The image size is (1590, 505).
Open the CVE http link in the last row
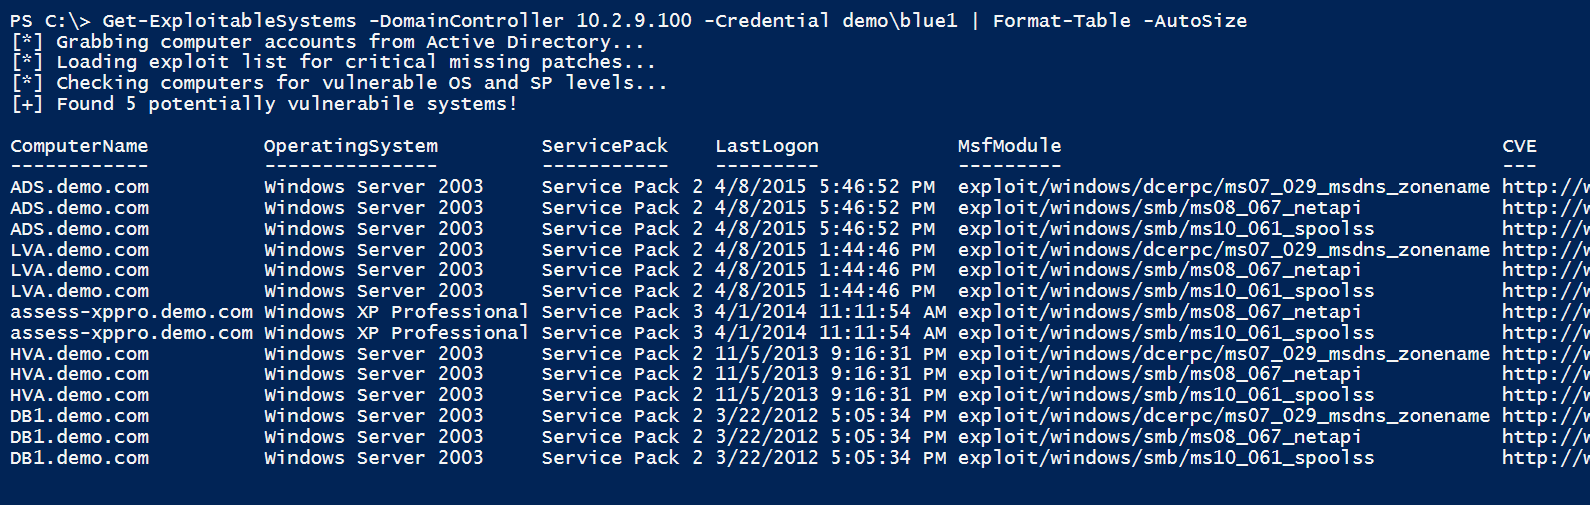1544,458
